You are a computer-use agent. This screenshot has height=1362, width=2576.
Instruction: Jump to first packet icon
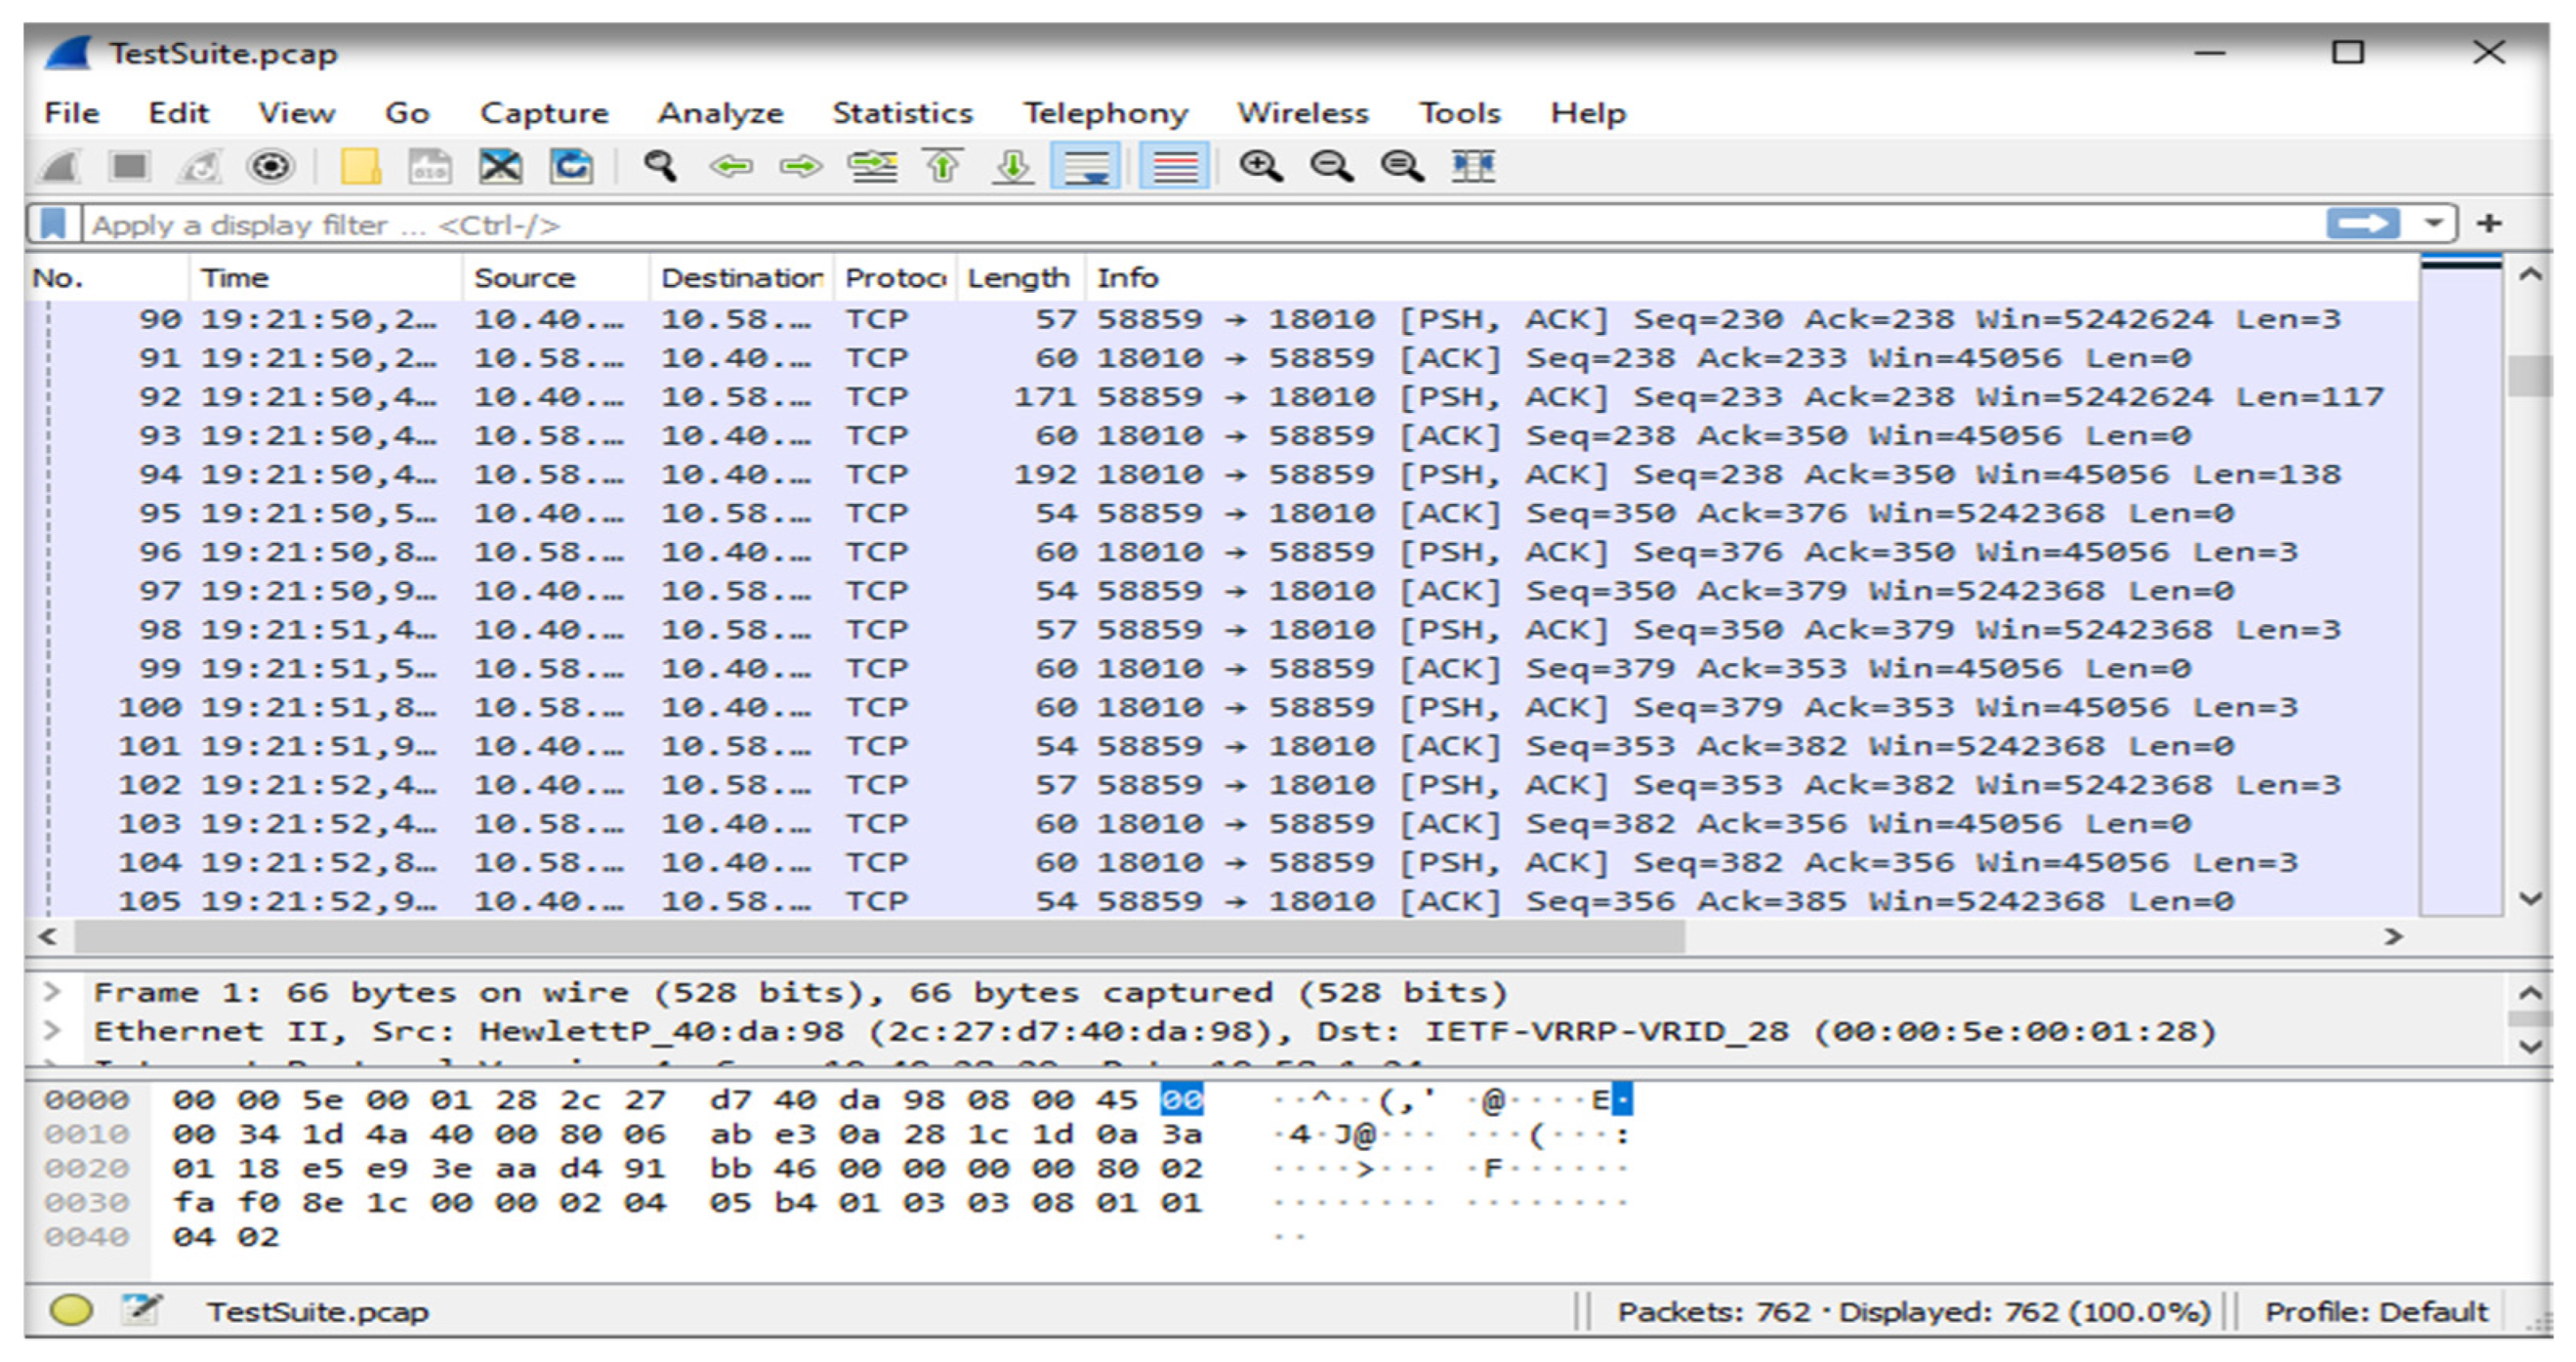[x=943, y=166]
